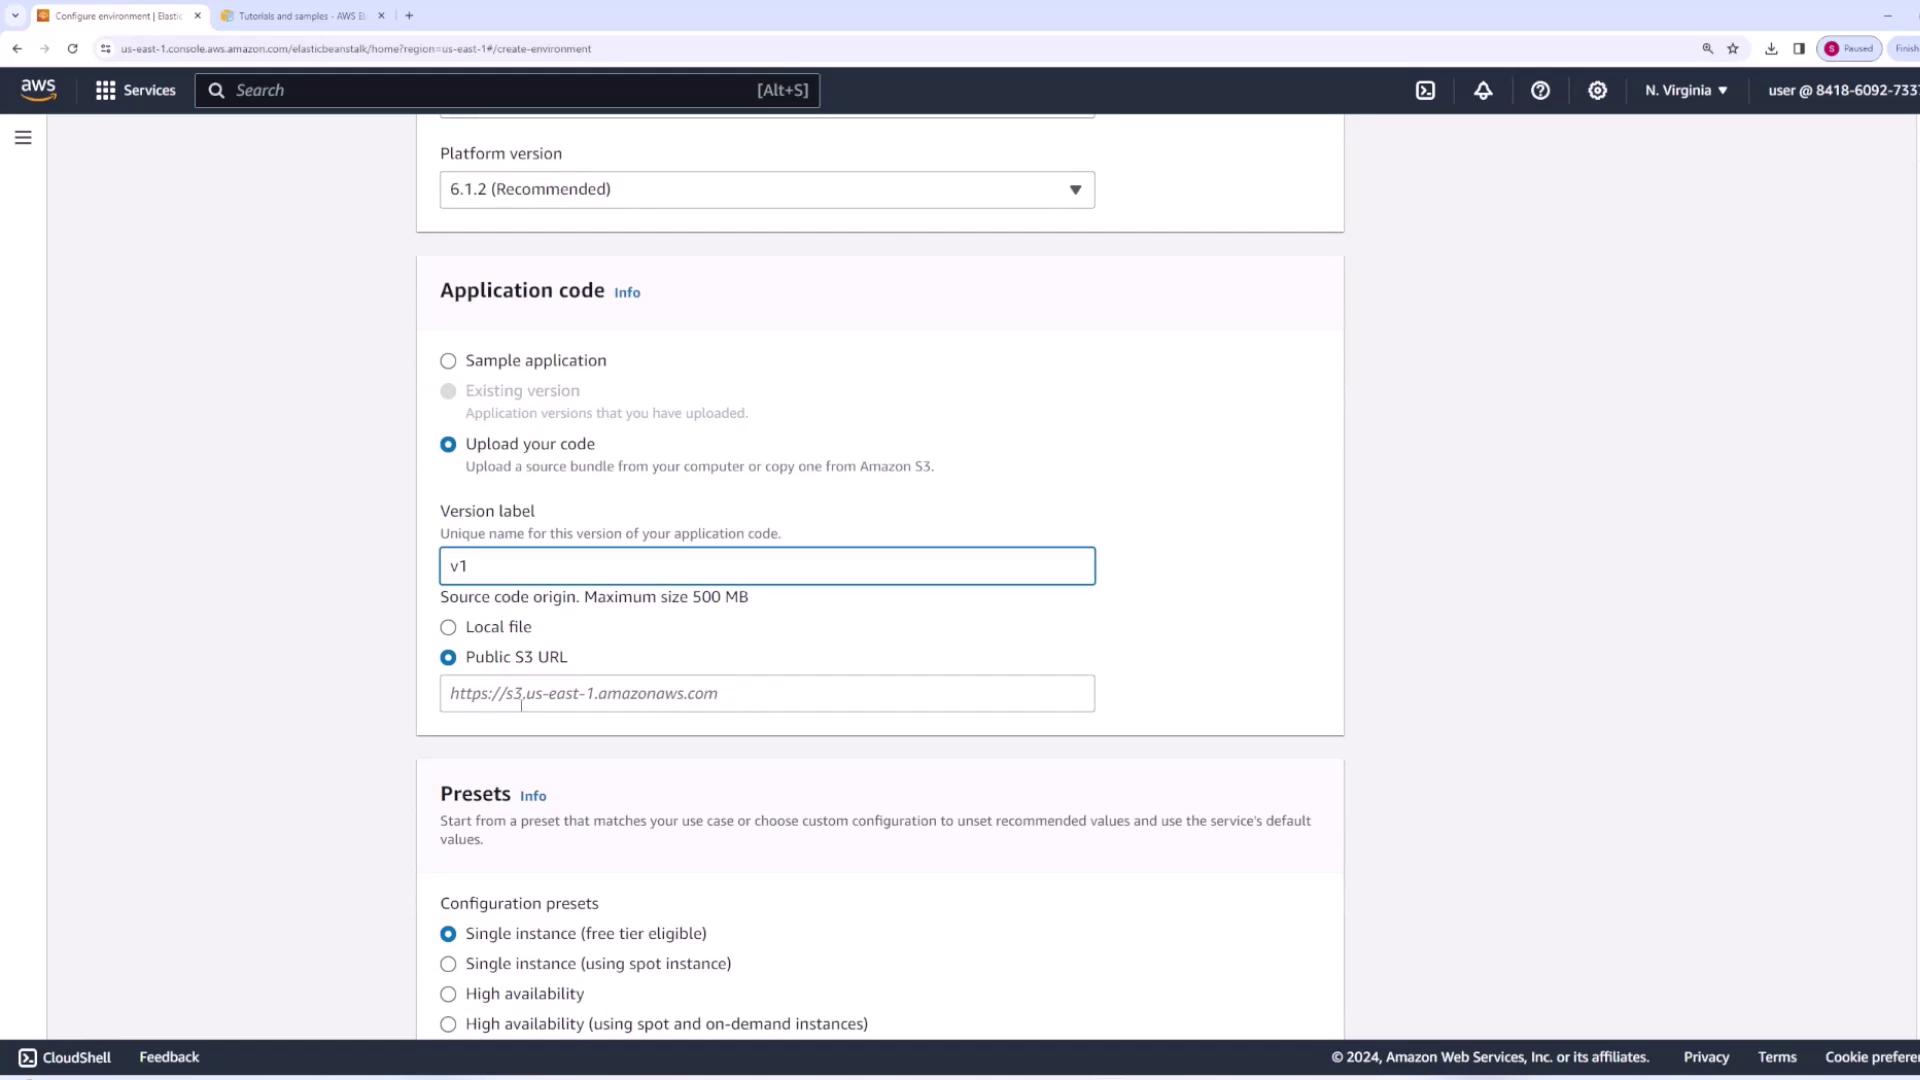Screen dimensions: 1920x1080
Task: Open the notifications bell icon
Action: coord(1483,90)
